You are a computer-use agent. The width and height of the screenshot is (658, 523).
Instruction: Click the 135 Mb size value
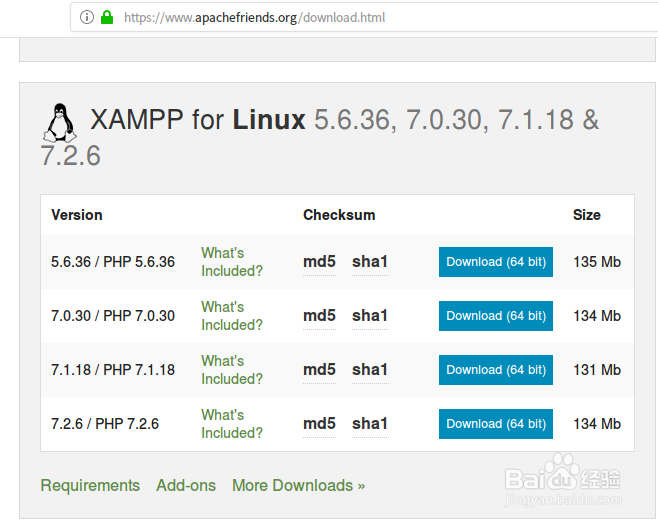tap(597, 262)
